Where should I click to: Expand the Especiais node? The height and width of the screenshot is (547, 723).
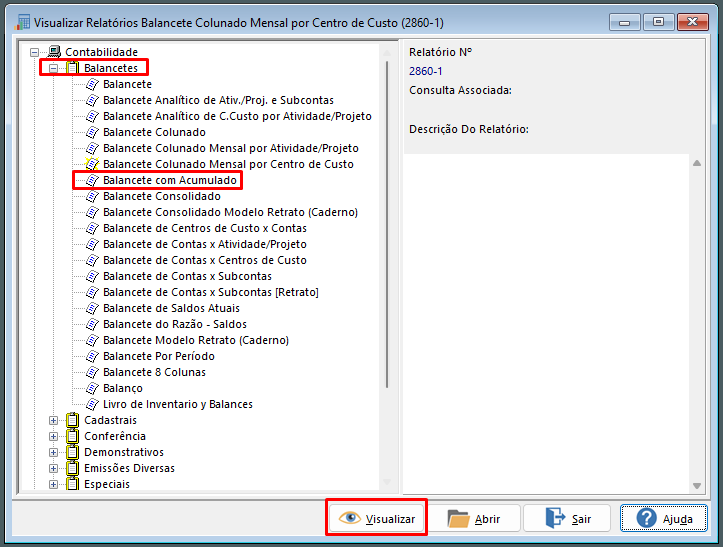point(53,484)
